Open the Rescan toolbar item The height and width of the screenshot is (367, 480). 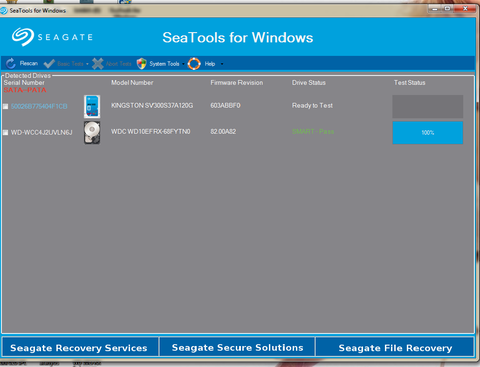(29, 63)
